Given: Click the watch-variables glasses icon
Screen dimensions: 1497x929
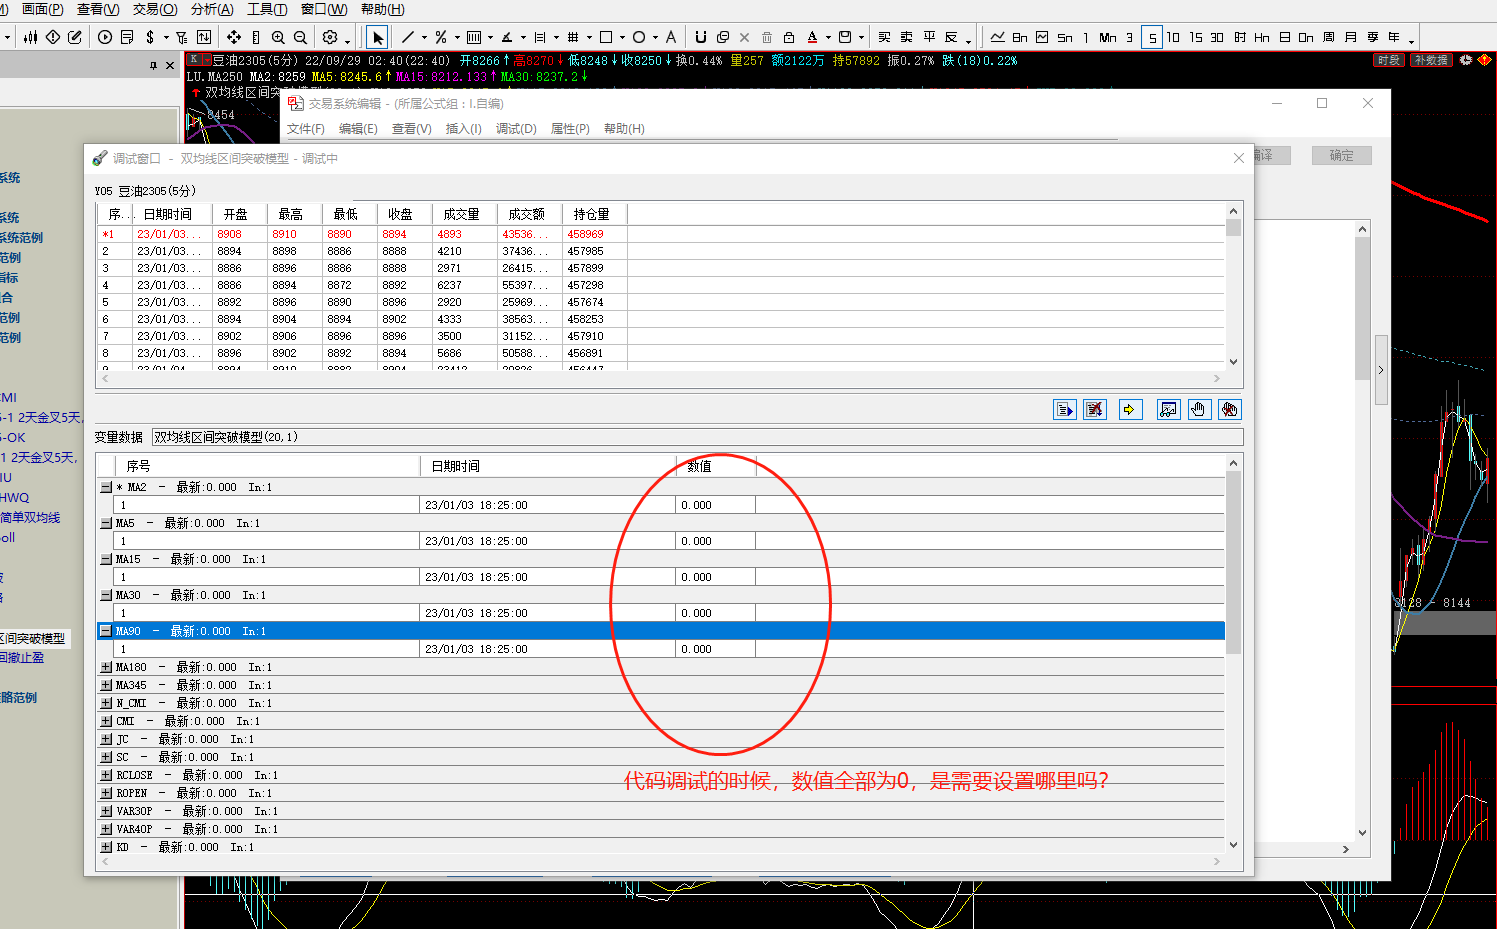Looking at the screenshot, I should click(1167, 409).
